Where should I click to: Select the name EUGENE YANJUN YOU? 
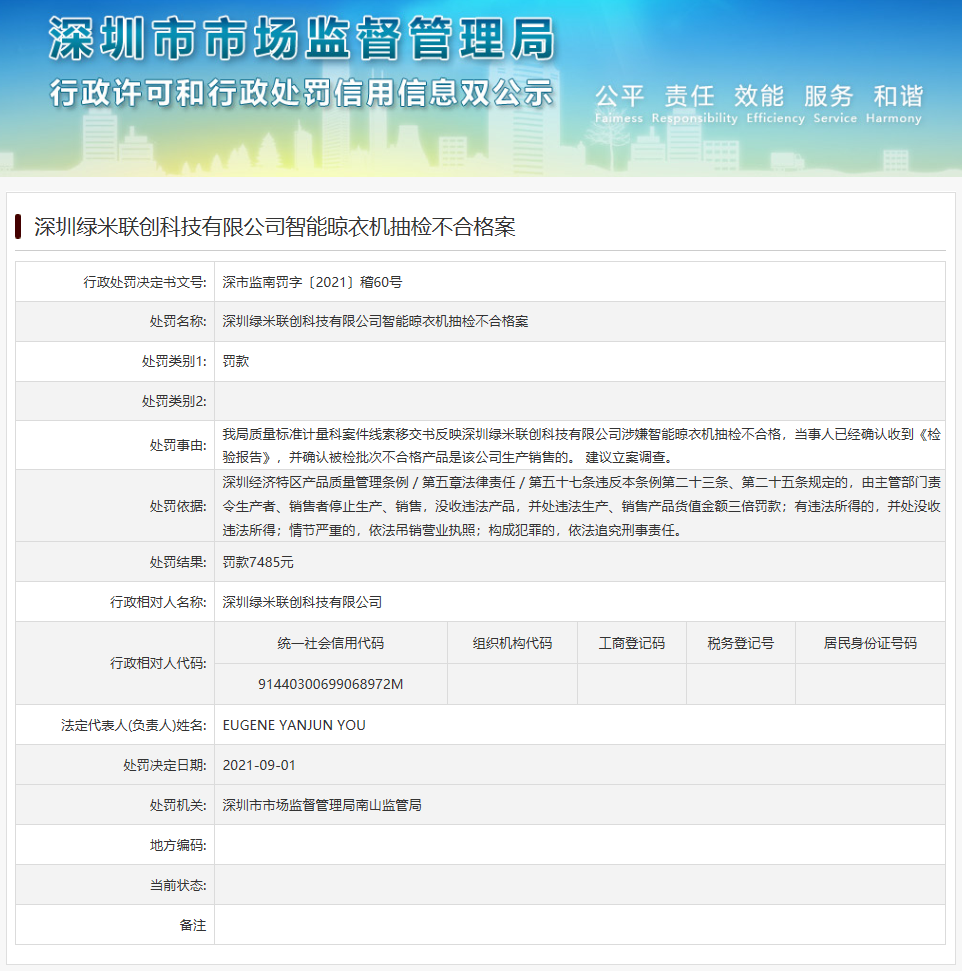click(x=294, y=725)
